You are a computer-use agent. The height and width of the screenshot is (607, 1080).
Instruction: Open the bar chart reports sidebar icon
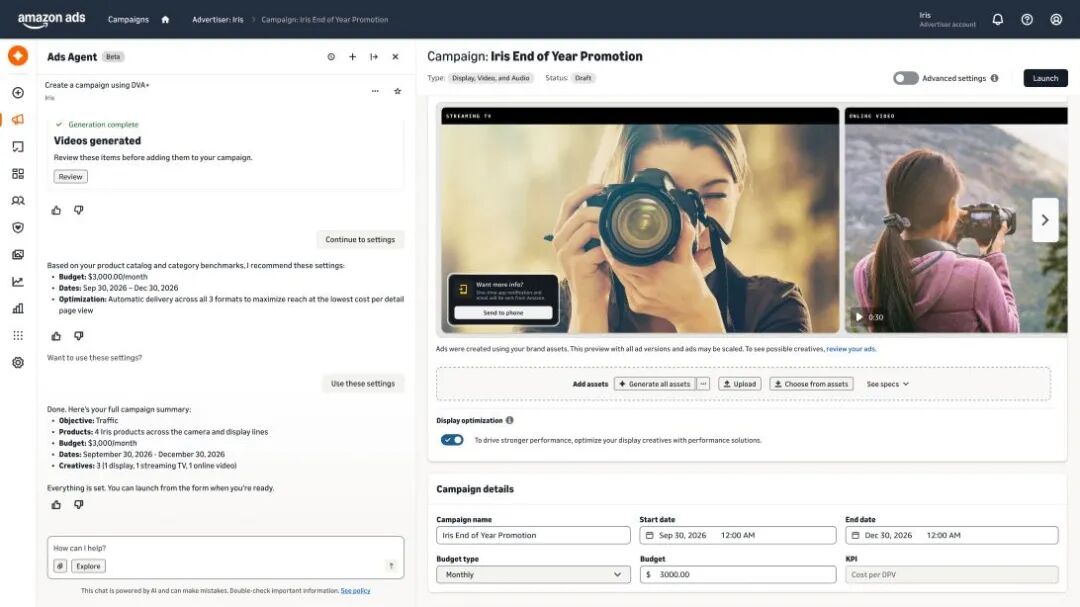[x=18, y=308]
